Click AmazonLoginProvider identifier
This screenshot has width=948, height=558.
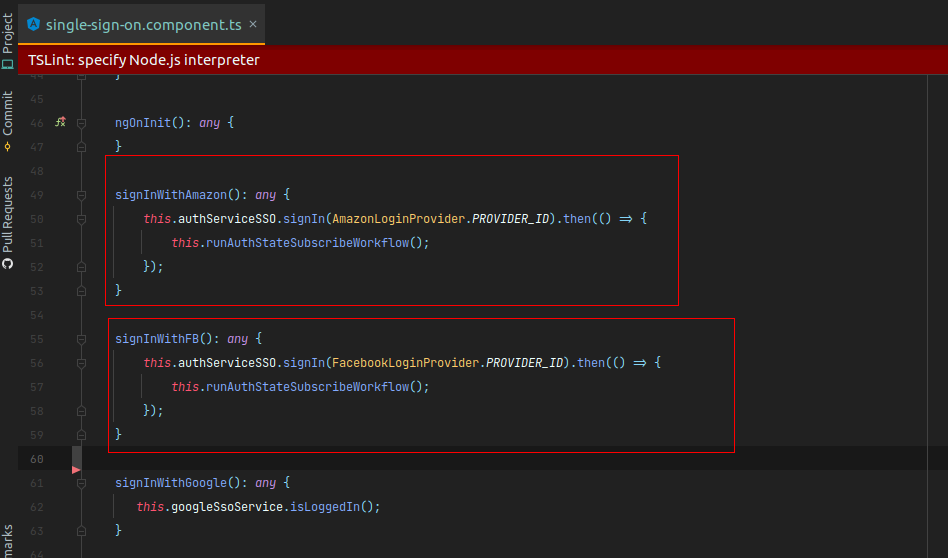398,218
